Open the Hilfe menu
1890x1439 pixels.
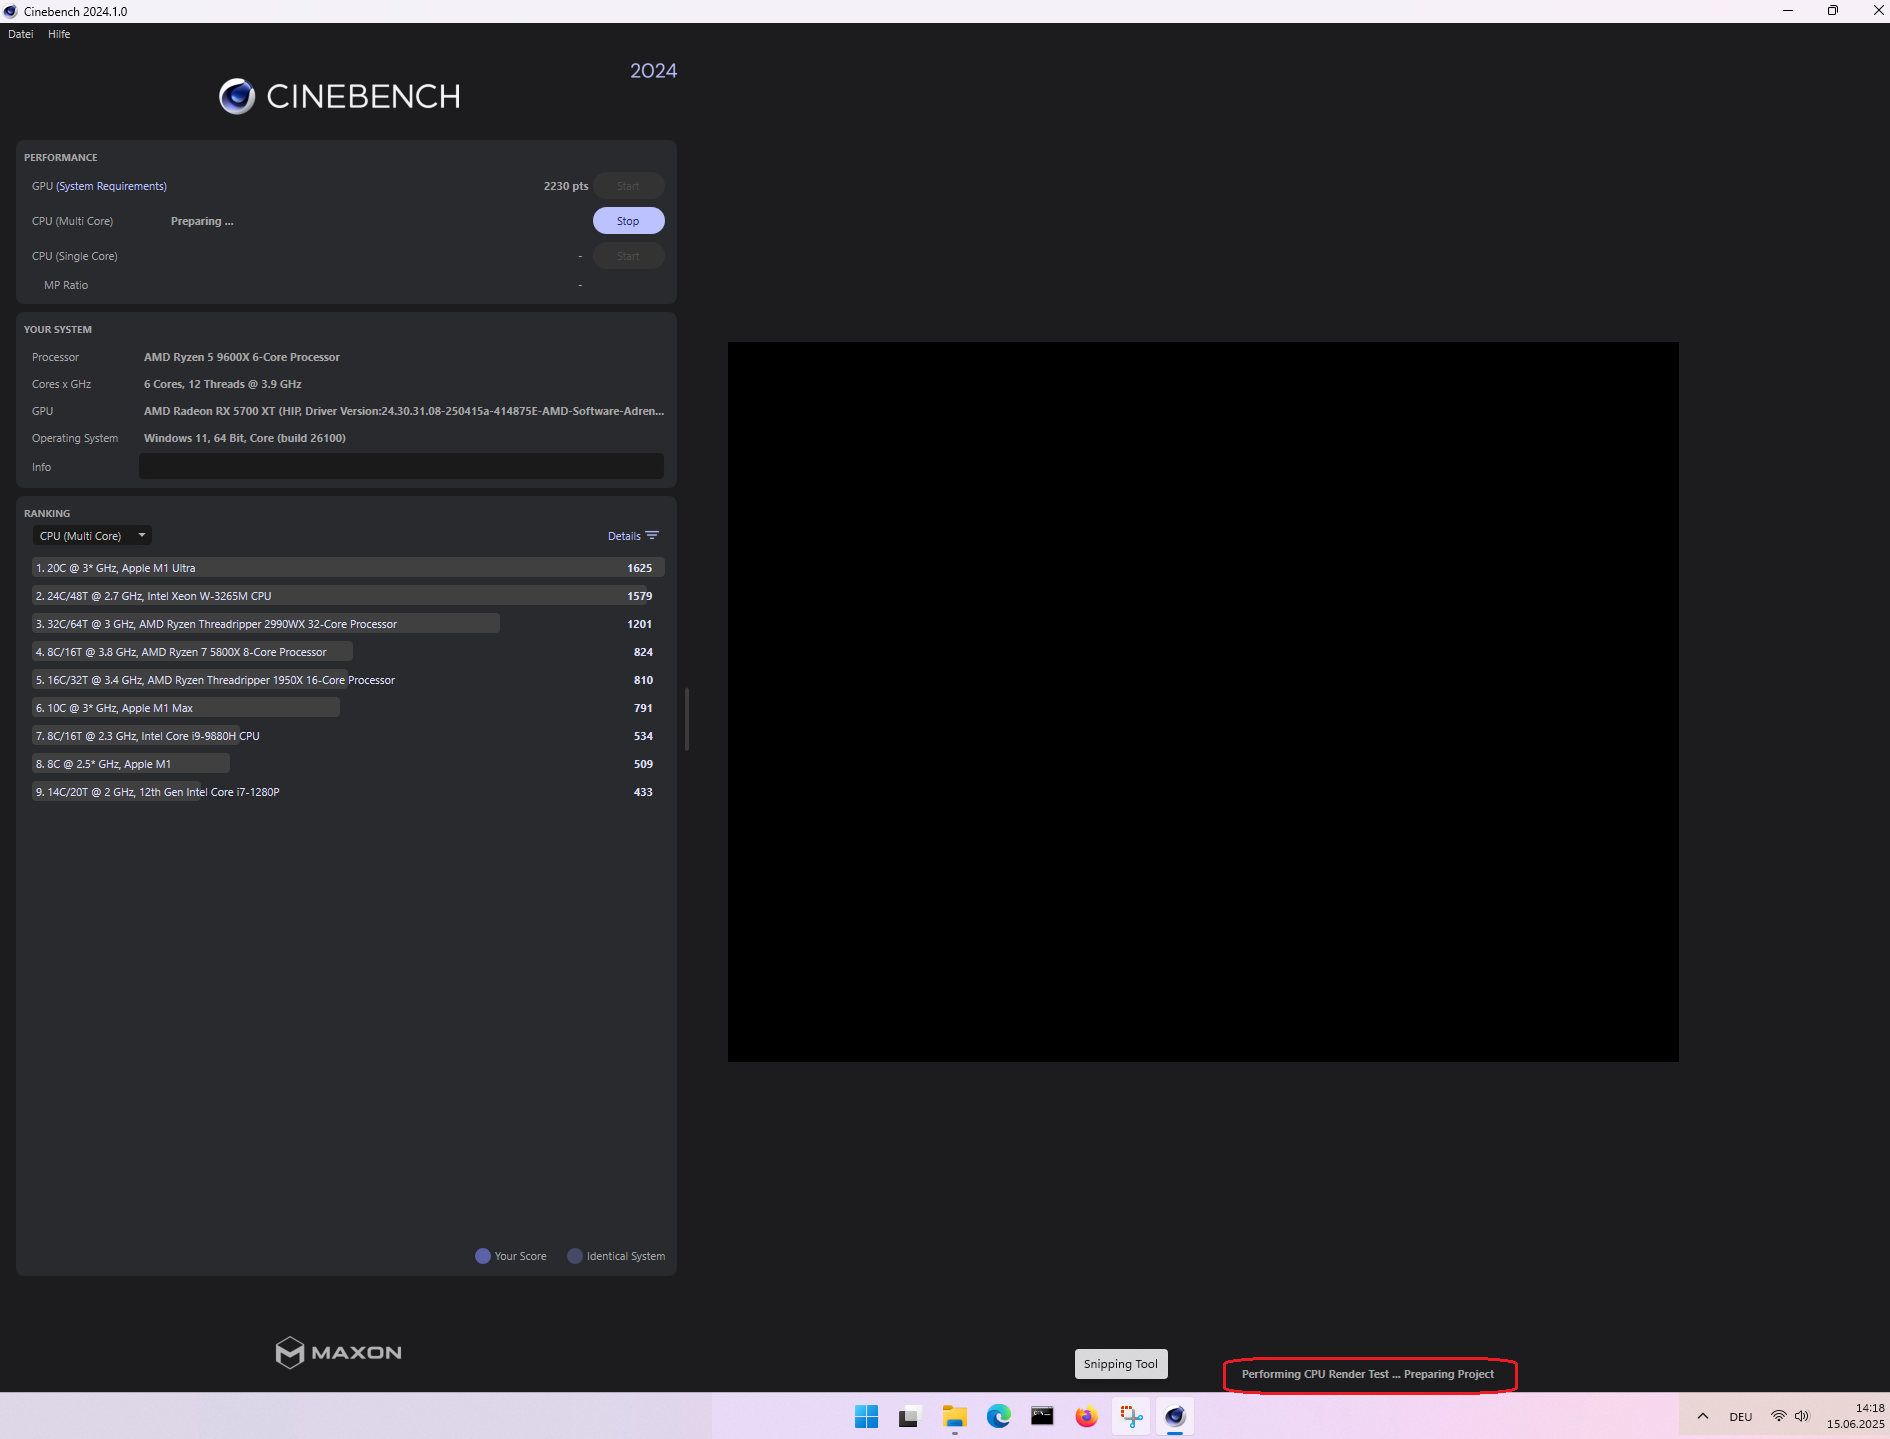(59, 34)
